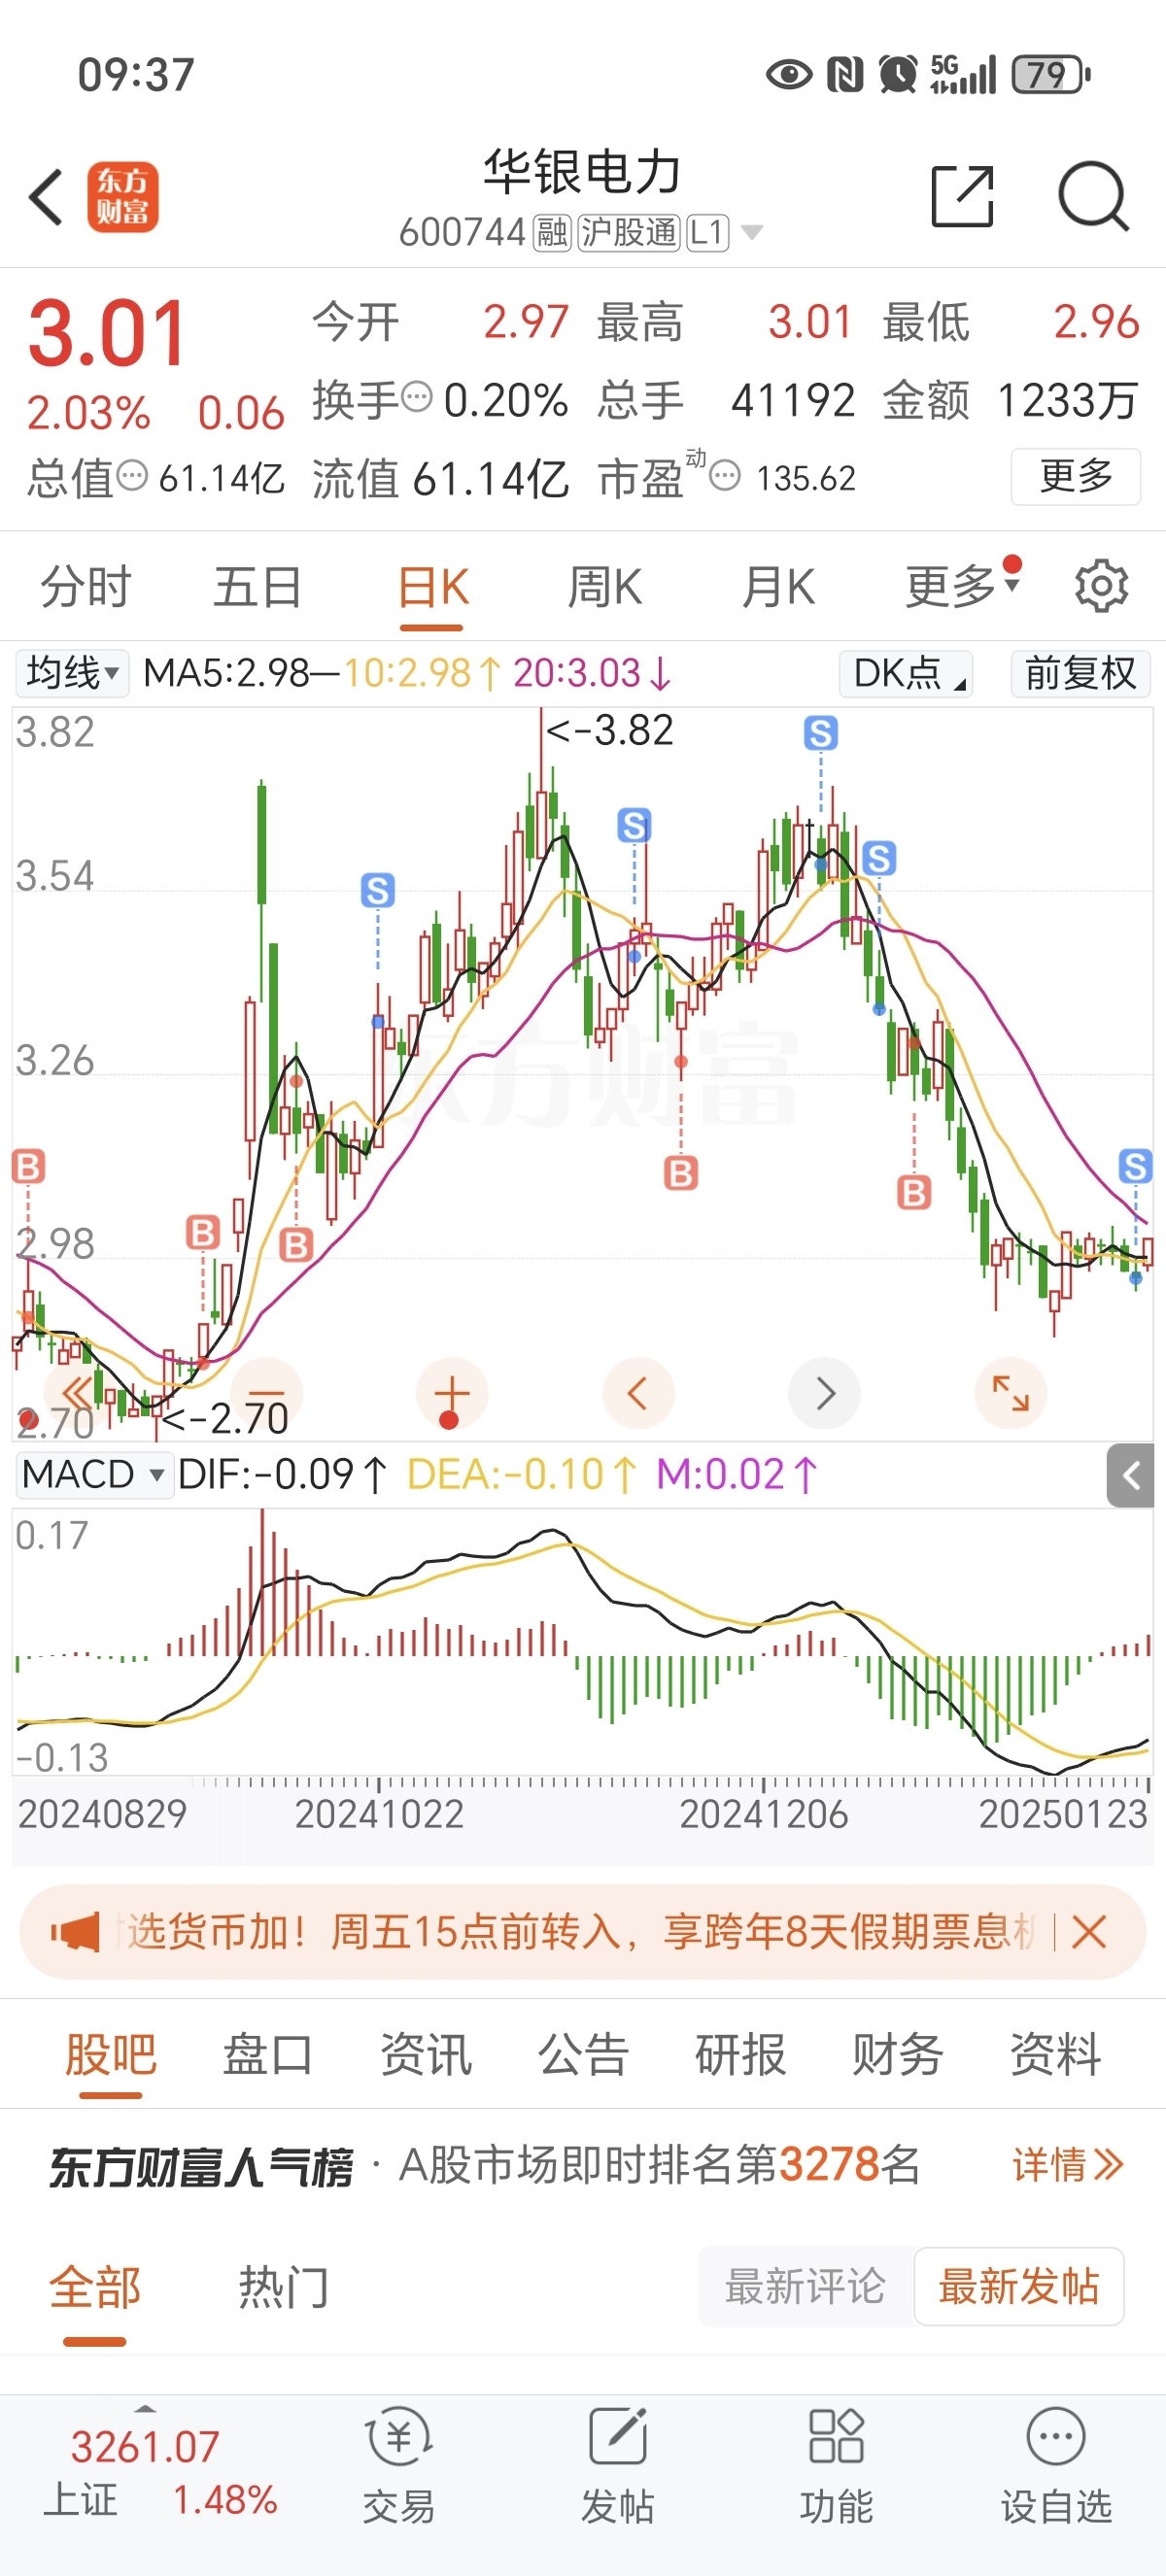Switch to 五日 chart tab
This screenshot has height=2576, width=1166.
tap(258, 586)
